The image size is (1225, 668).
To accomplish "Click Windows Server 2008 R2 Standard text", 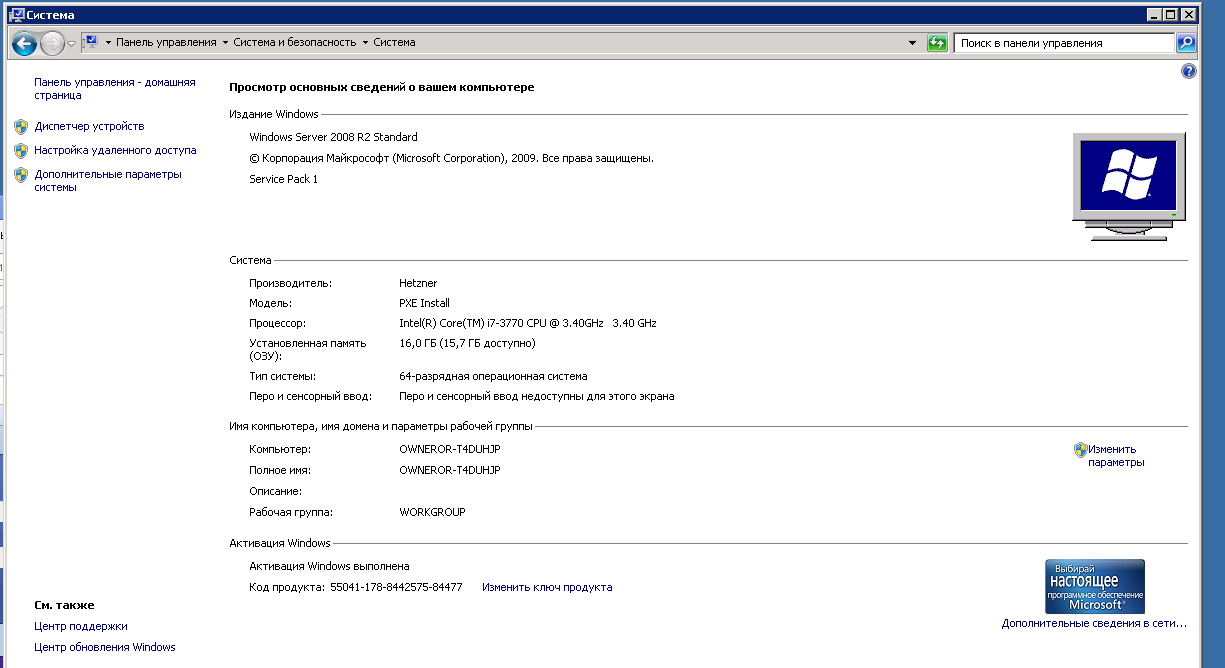I will [x=333, y=137].
